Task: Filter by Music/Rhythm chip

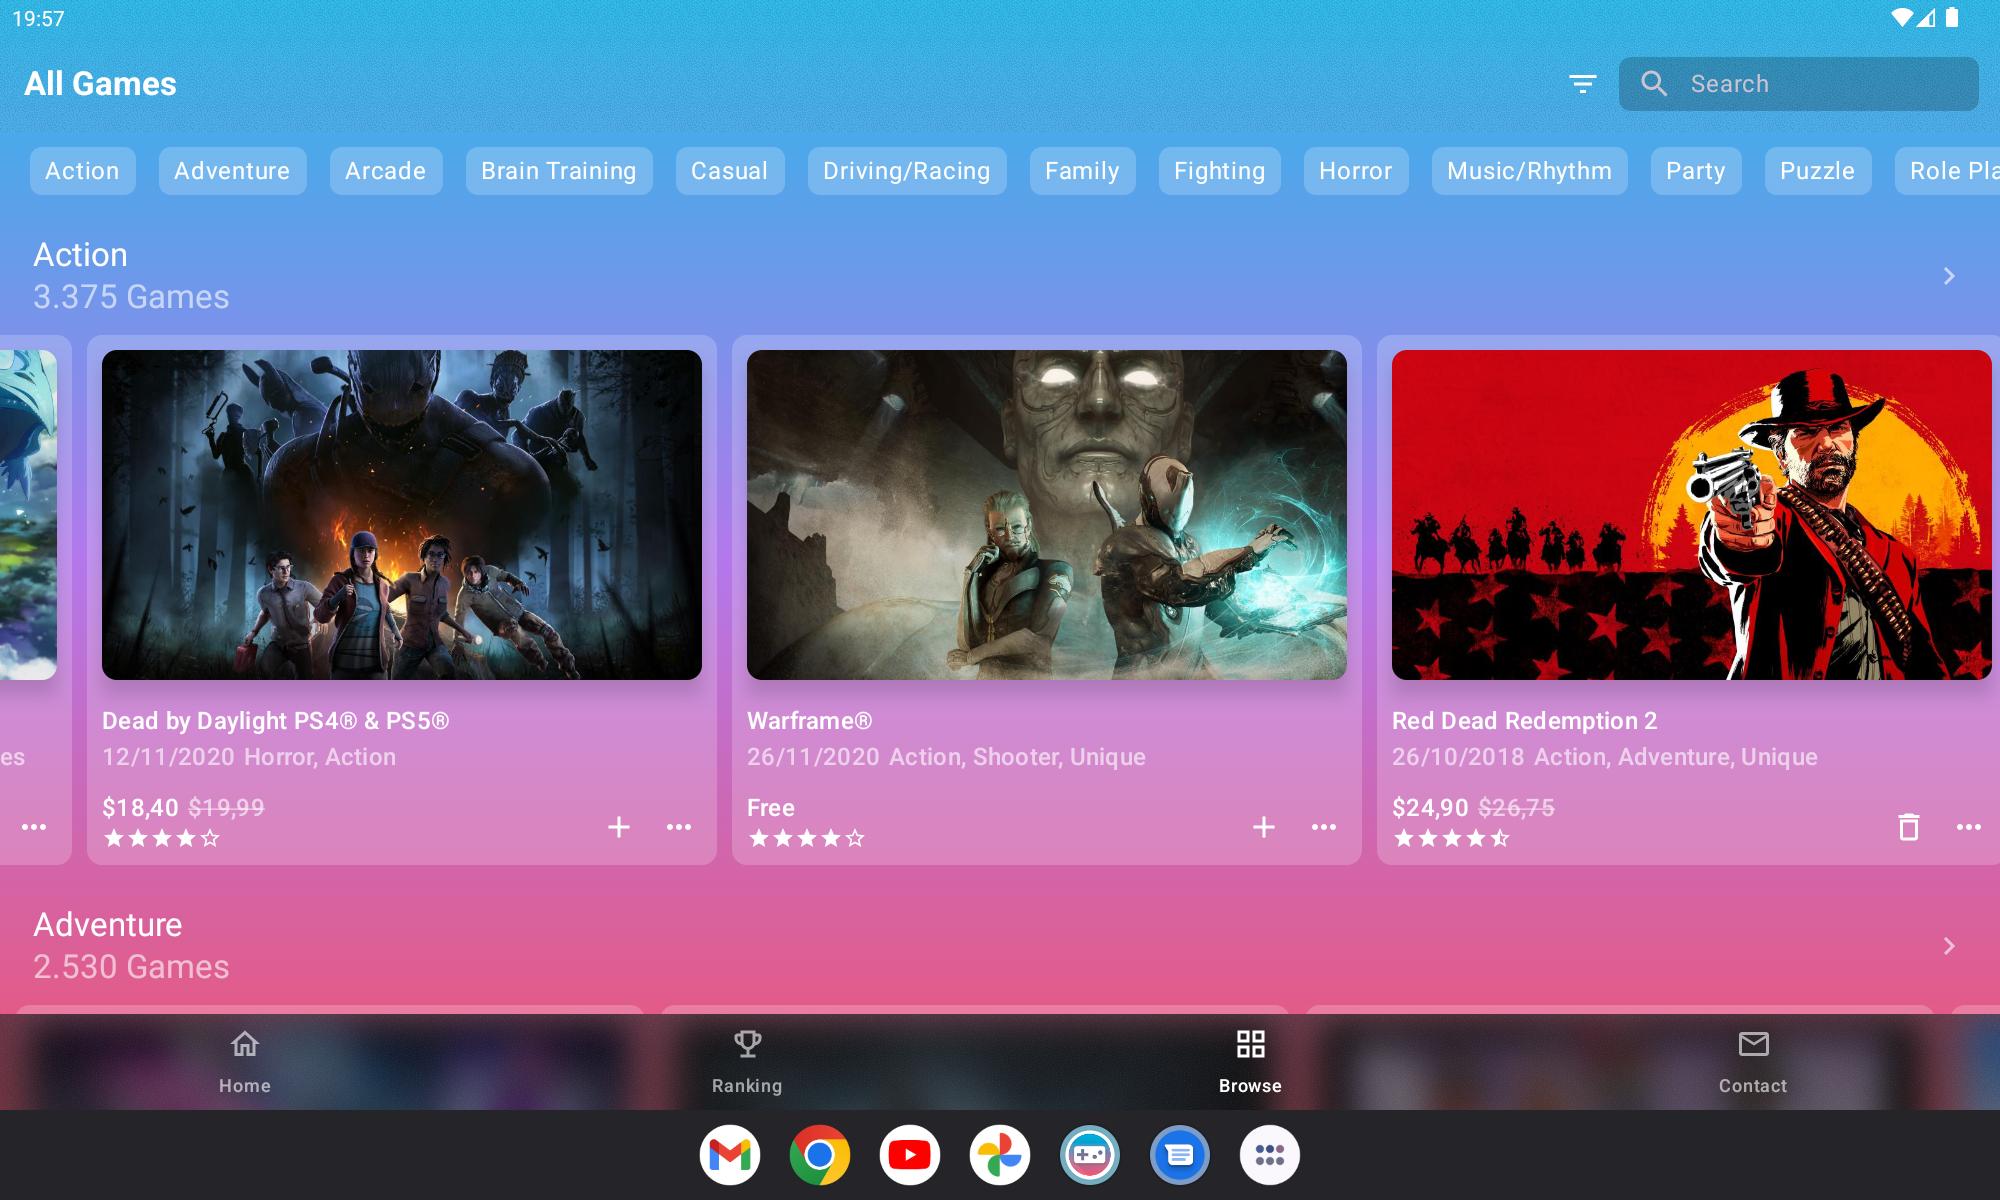Action: point(1530,171)
